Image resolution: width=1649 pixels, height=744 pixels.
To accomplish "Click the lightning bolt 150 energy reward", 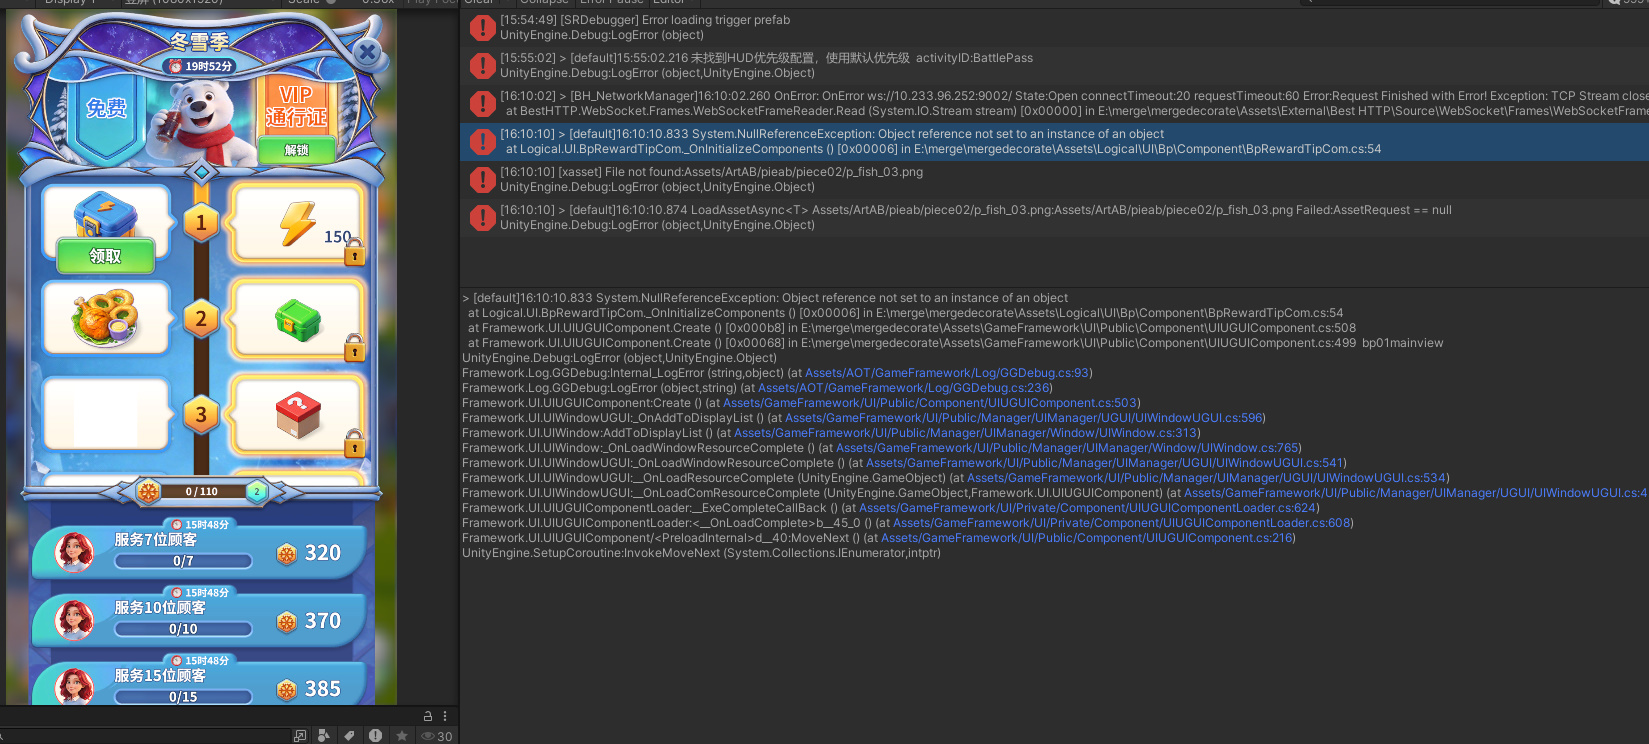I will [x=298, y=223].
